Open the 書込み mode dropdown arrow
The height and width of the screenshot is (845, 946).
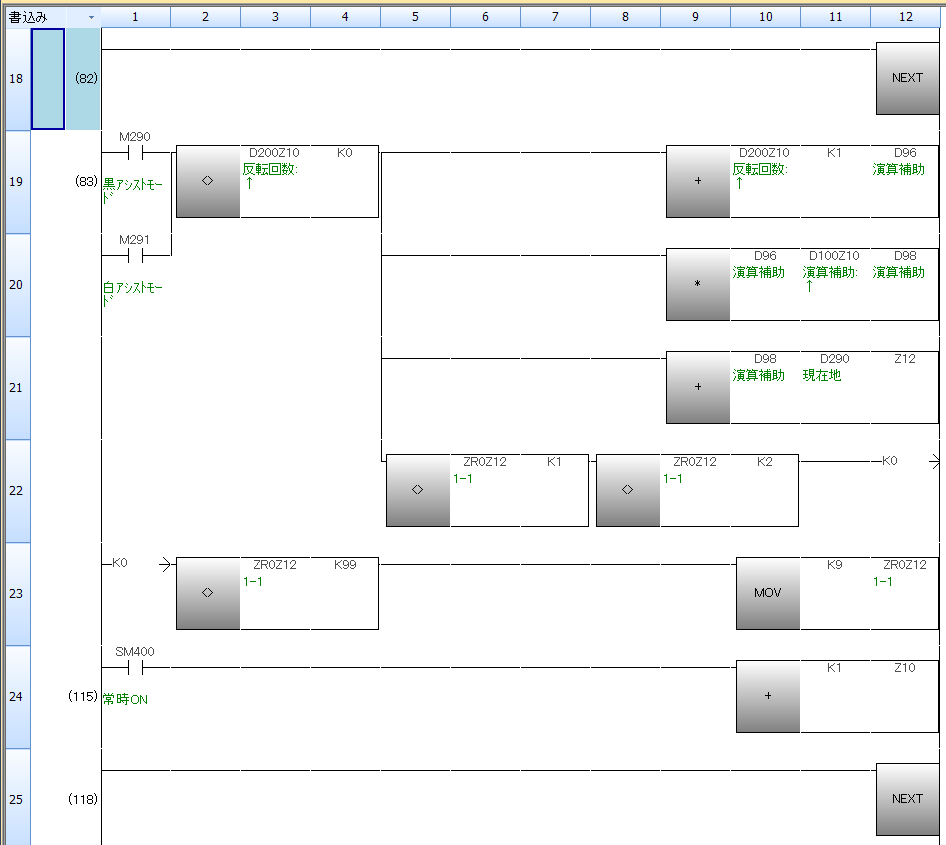91,17
